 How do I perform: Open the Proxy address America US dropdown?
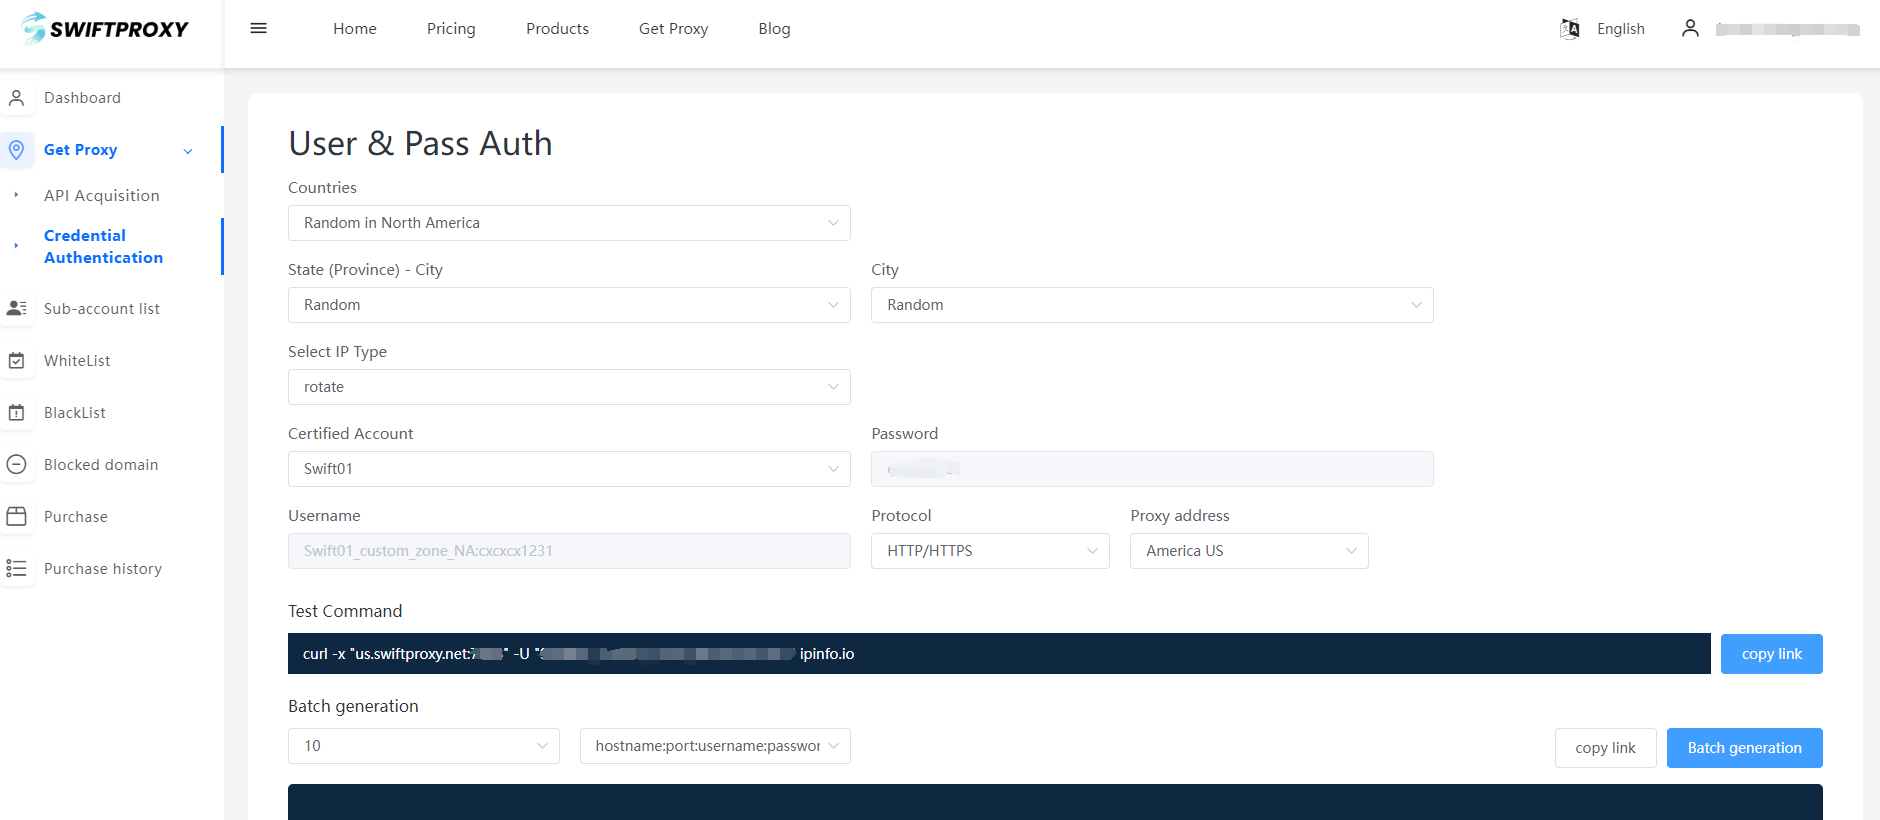pyautogui.click(x=1249, y=551)
